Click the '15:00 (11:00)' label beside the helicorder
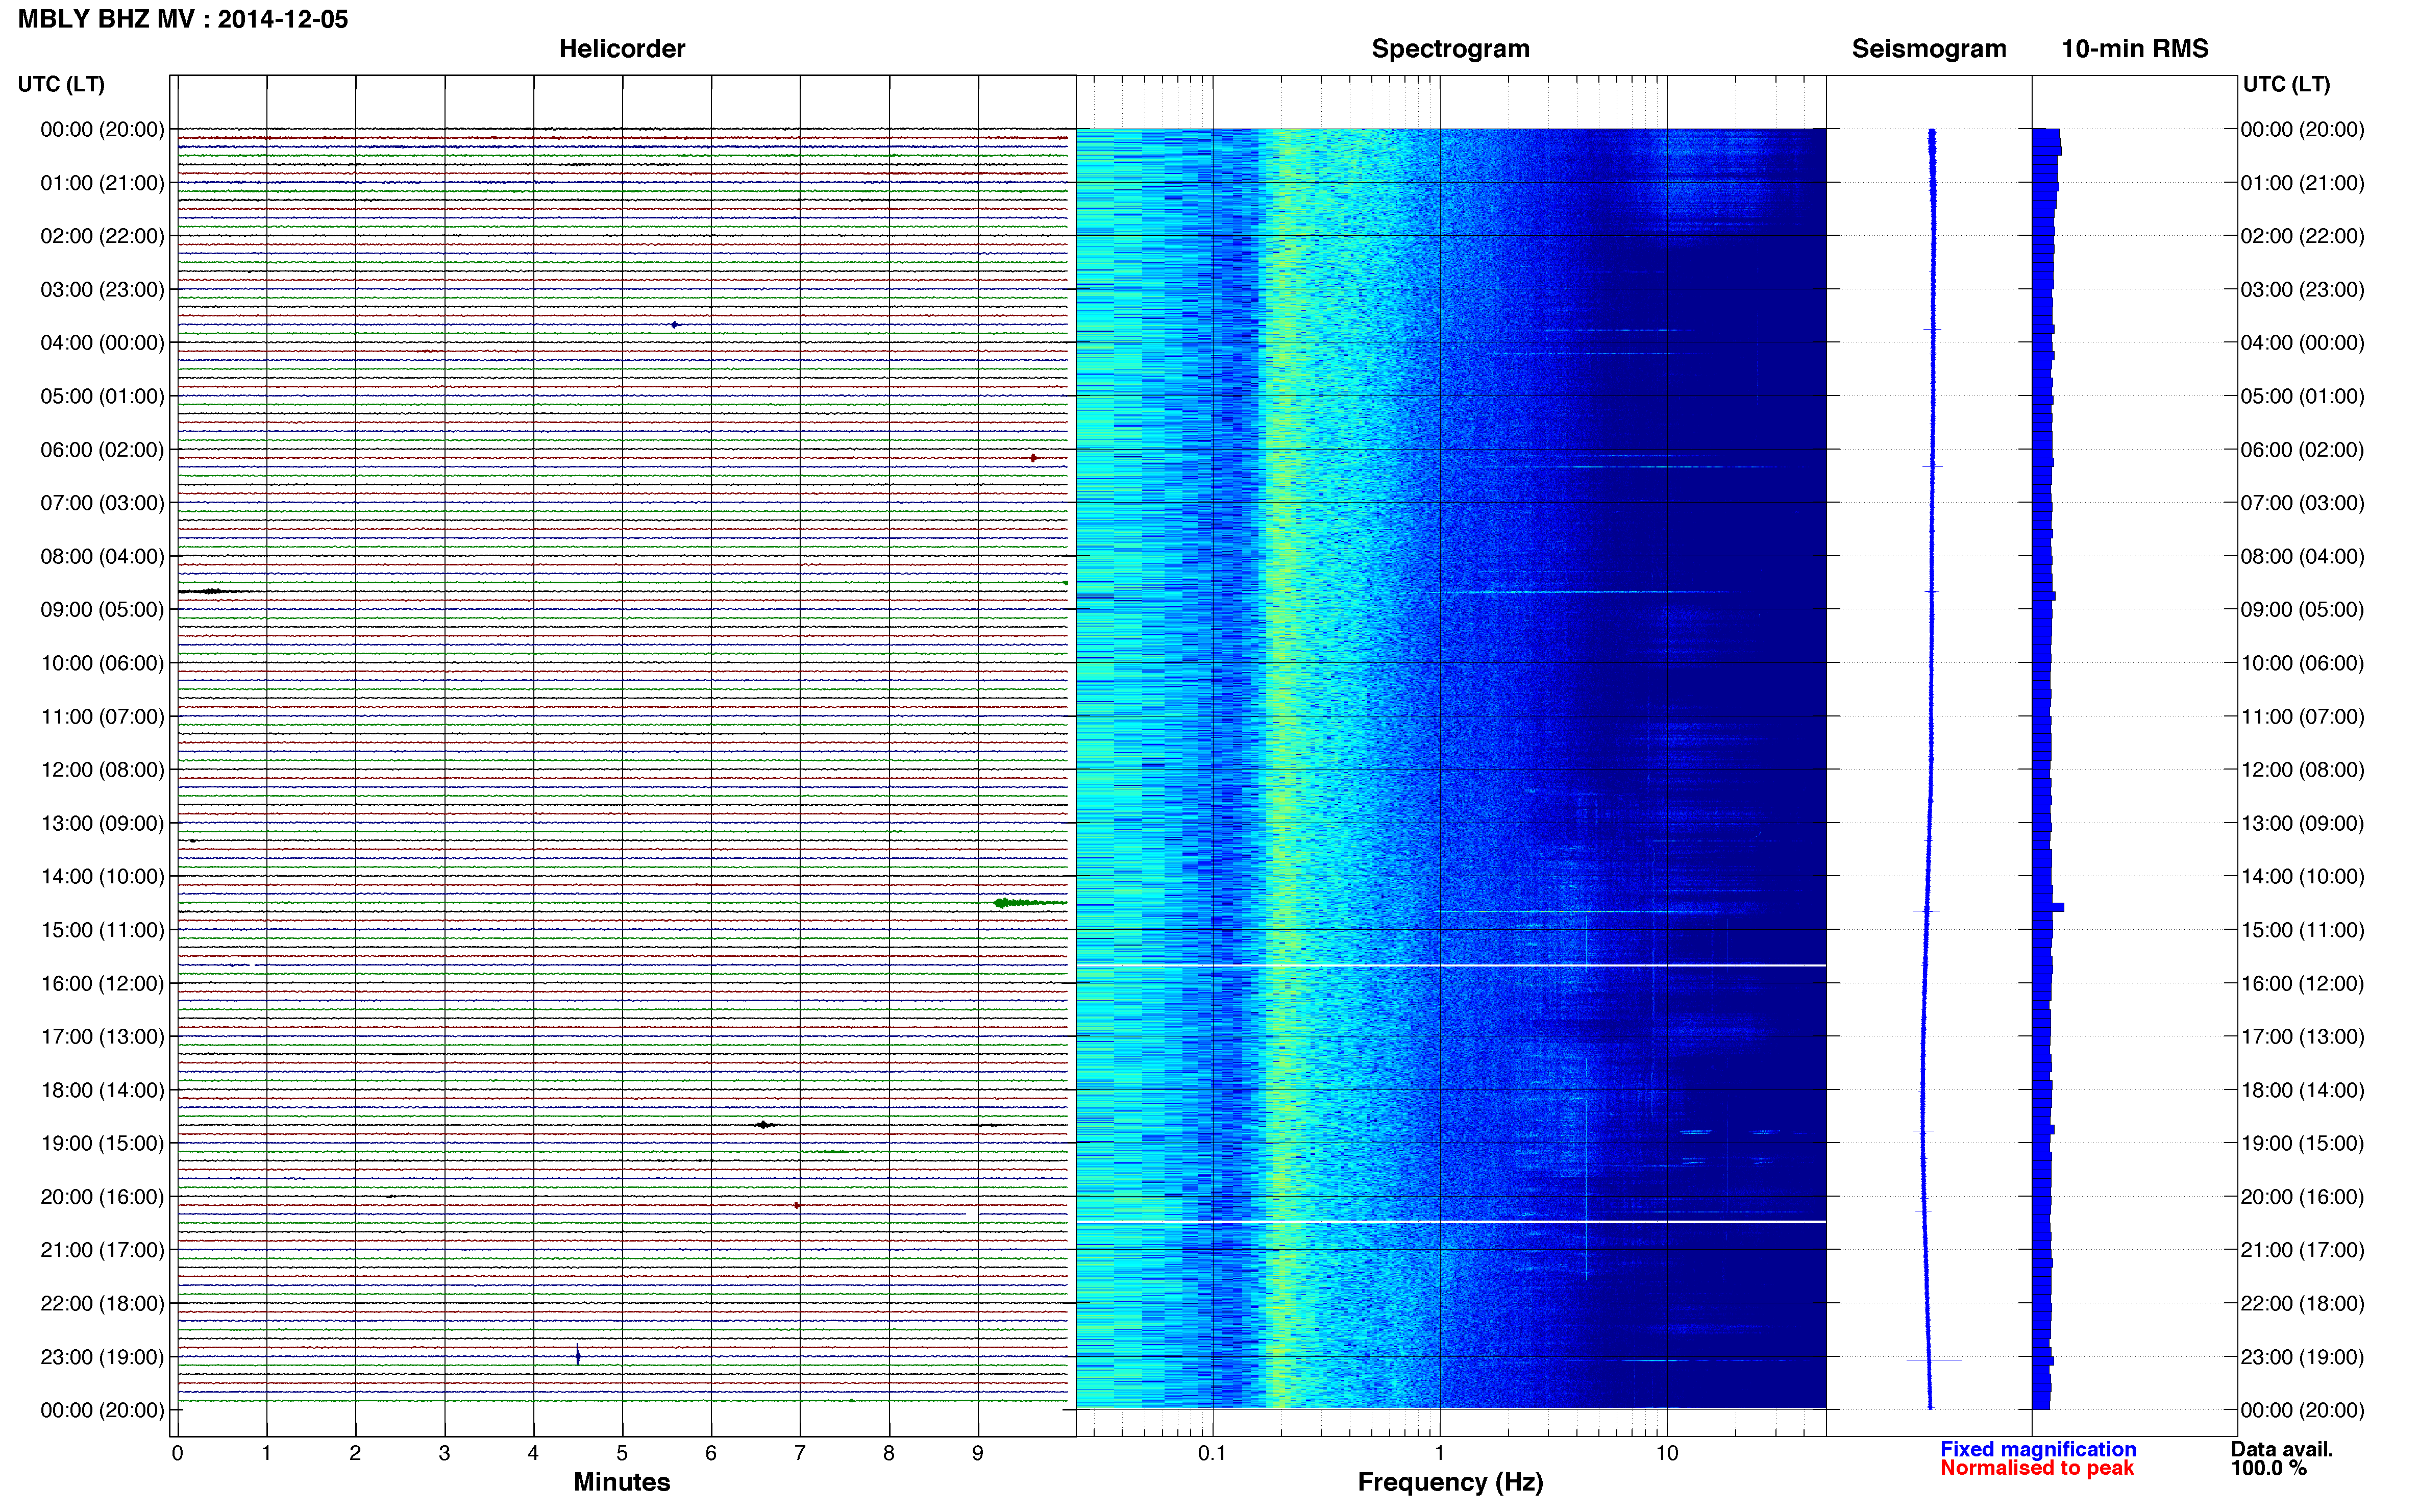The image size is (2419, 1512). (x=102, y=930)
